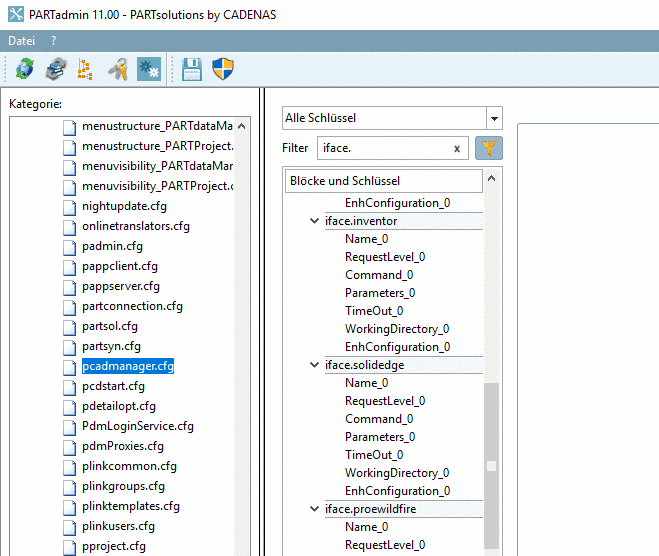Clear the filter text with the x

point(457,149)
